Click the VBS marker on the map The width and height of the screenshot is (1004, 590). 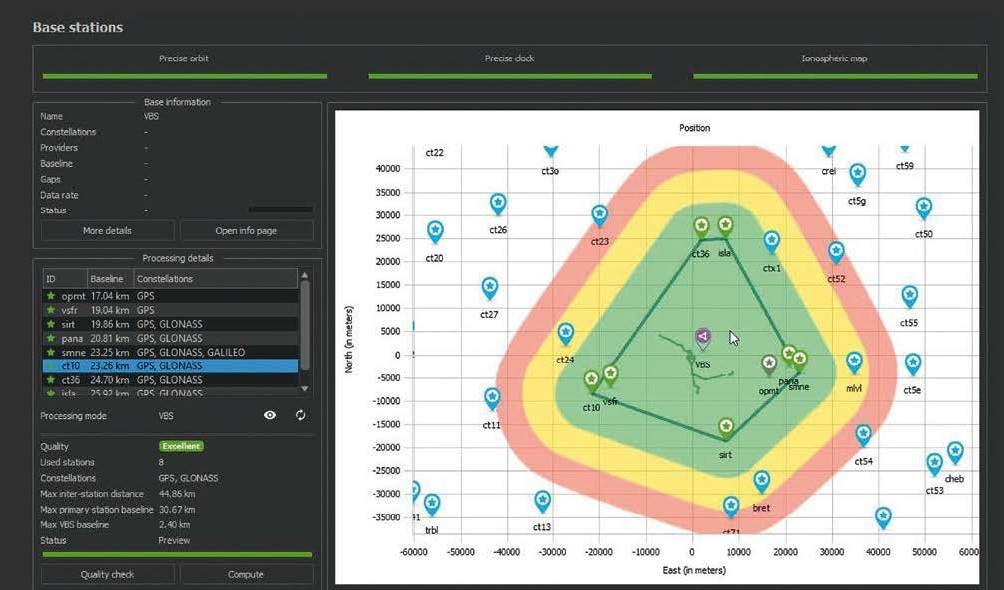(x=703, y=337)
